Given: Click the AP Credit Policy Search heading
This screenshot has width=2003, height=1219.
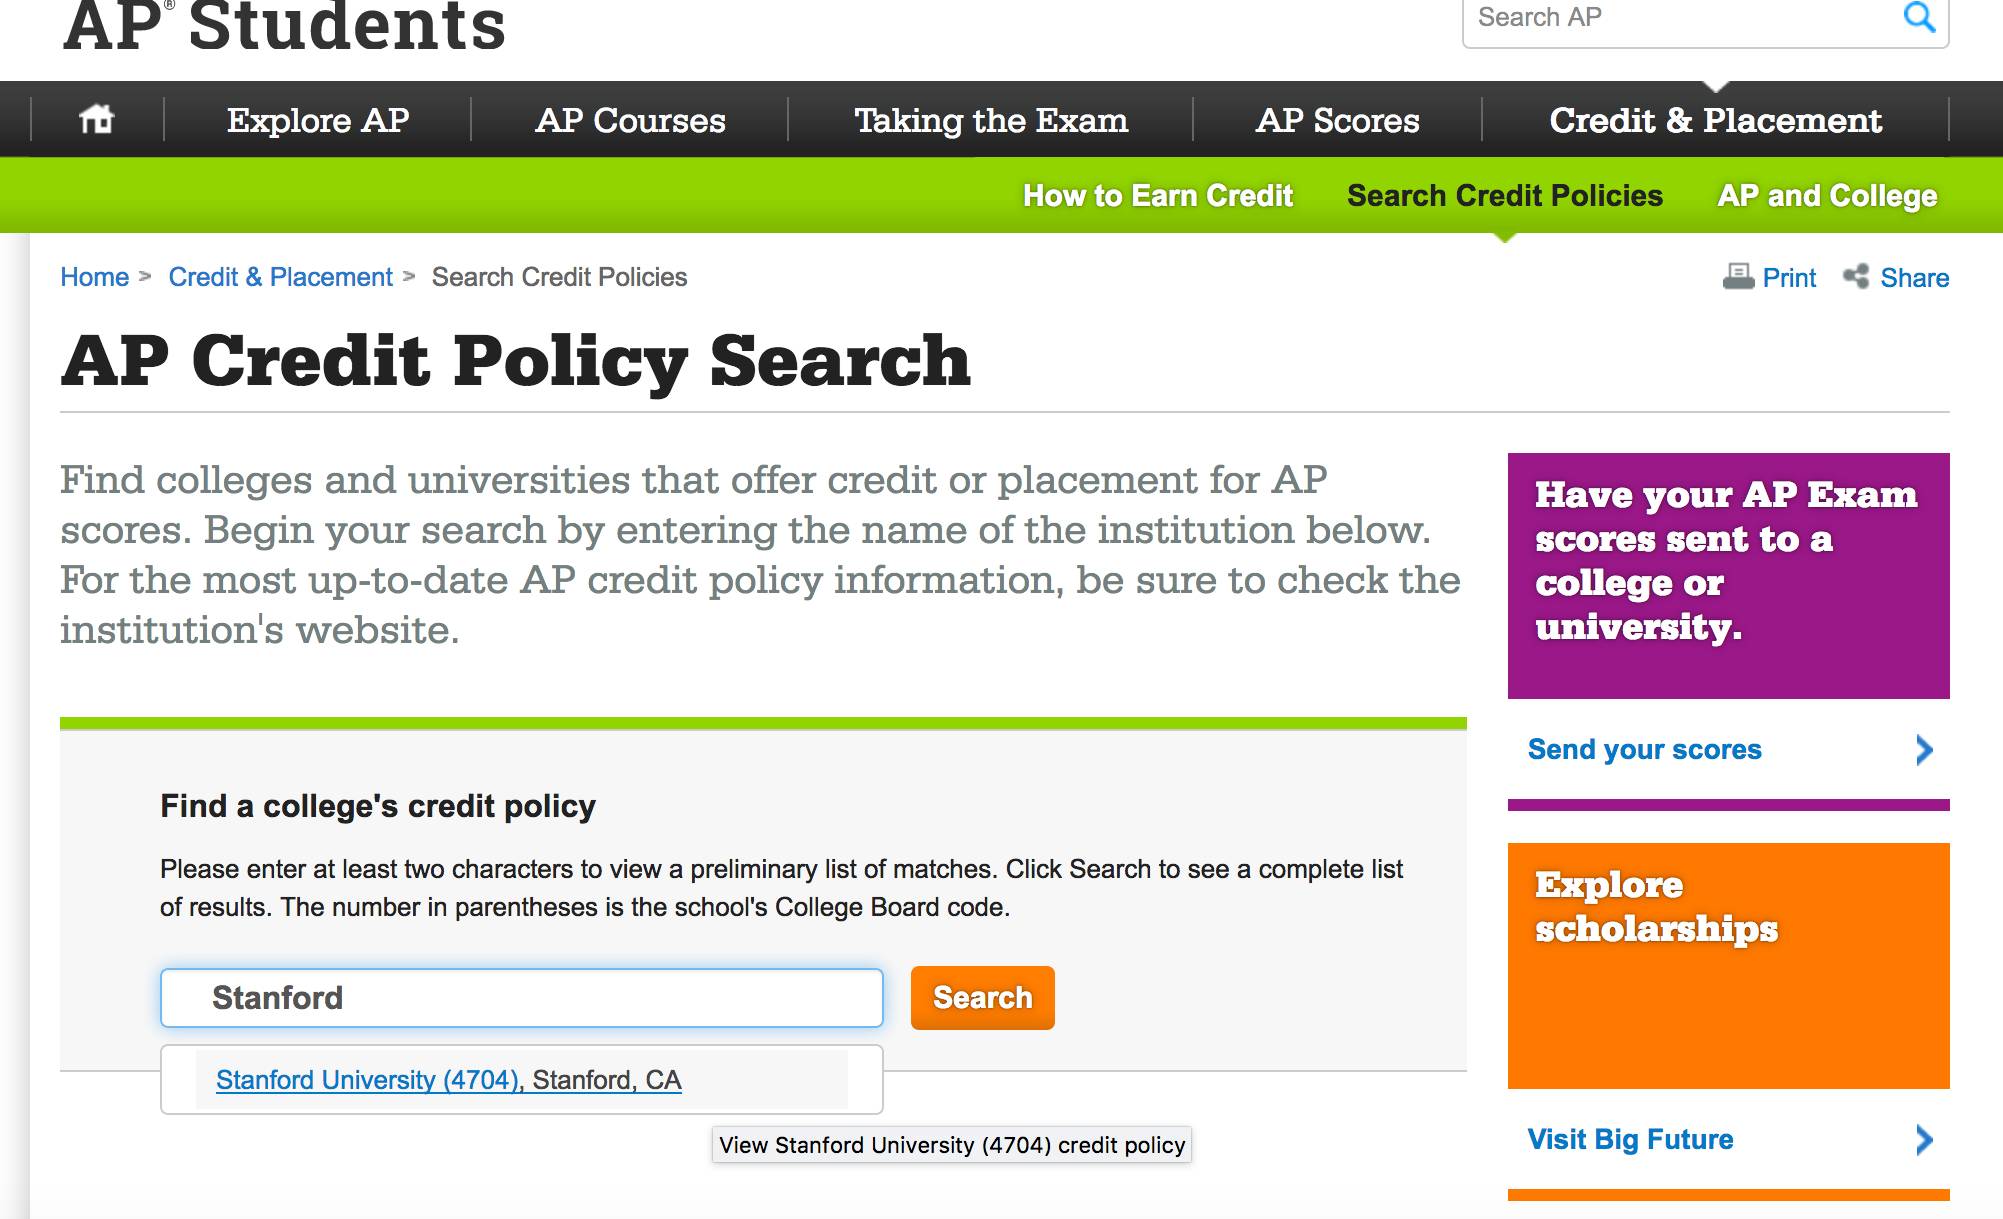Looking at the screenshot, I should pyautogui.click(x=516, y=360).
